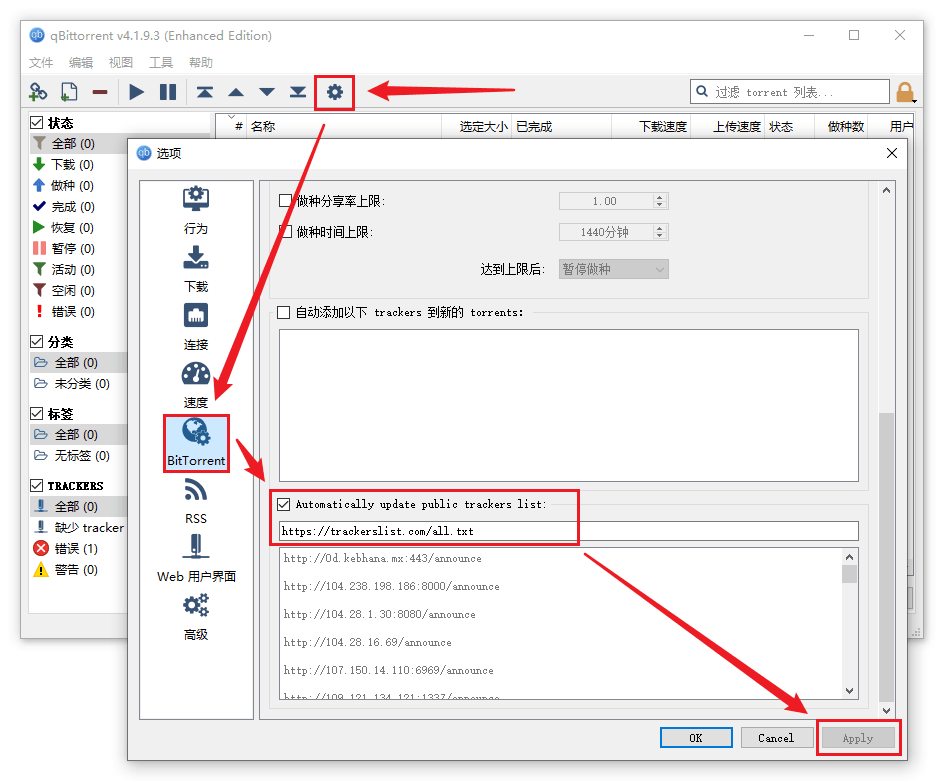This screenshot has width=944, height=781.
Task: Collapse the 状态 sidebar section
Action: [x=37, y=122]
